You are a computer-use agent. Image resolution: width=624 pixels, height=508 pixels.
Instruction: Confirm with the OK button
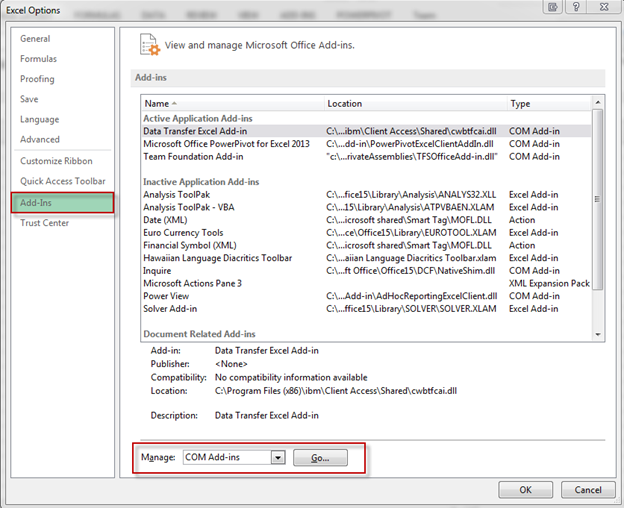coord(525,490)
